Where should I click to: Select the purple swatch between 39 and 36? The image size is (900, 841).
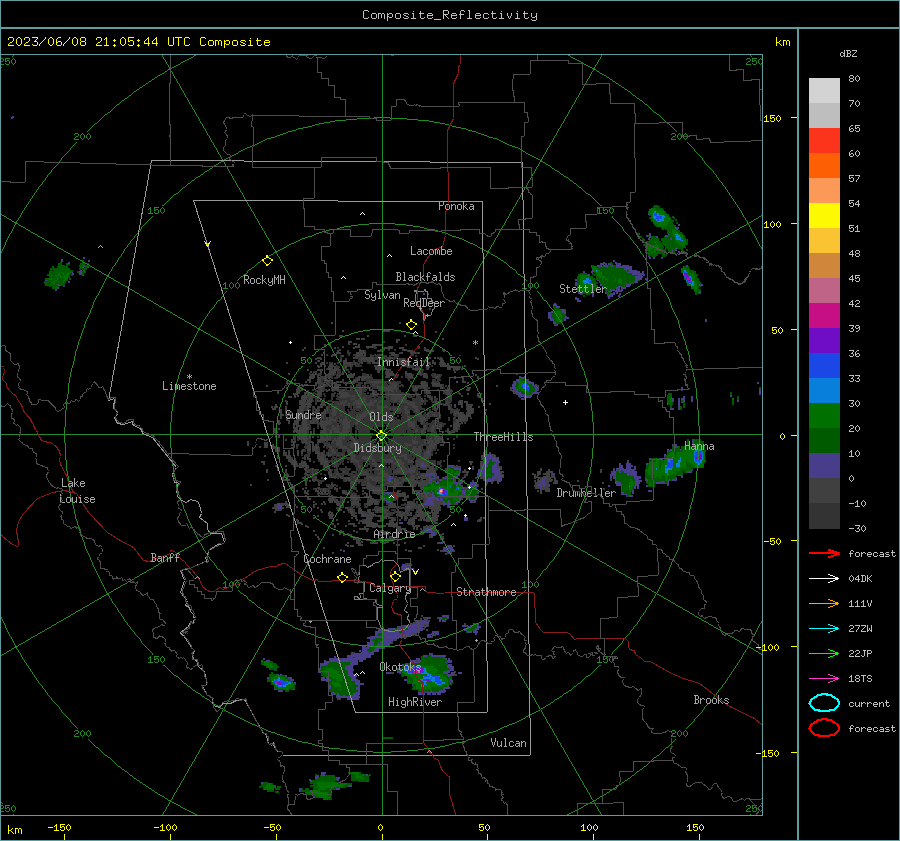click(824, 341)
